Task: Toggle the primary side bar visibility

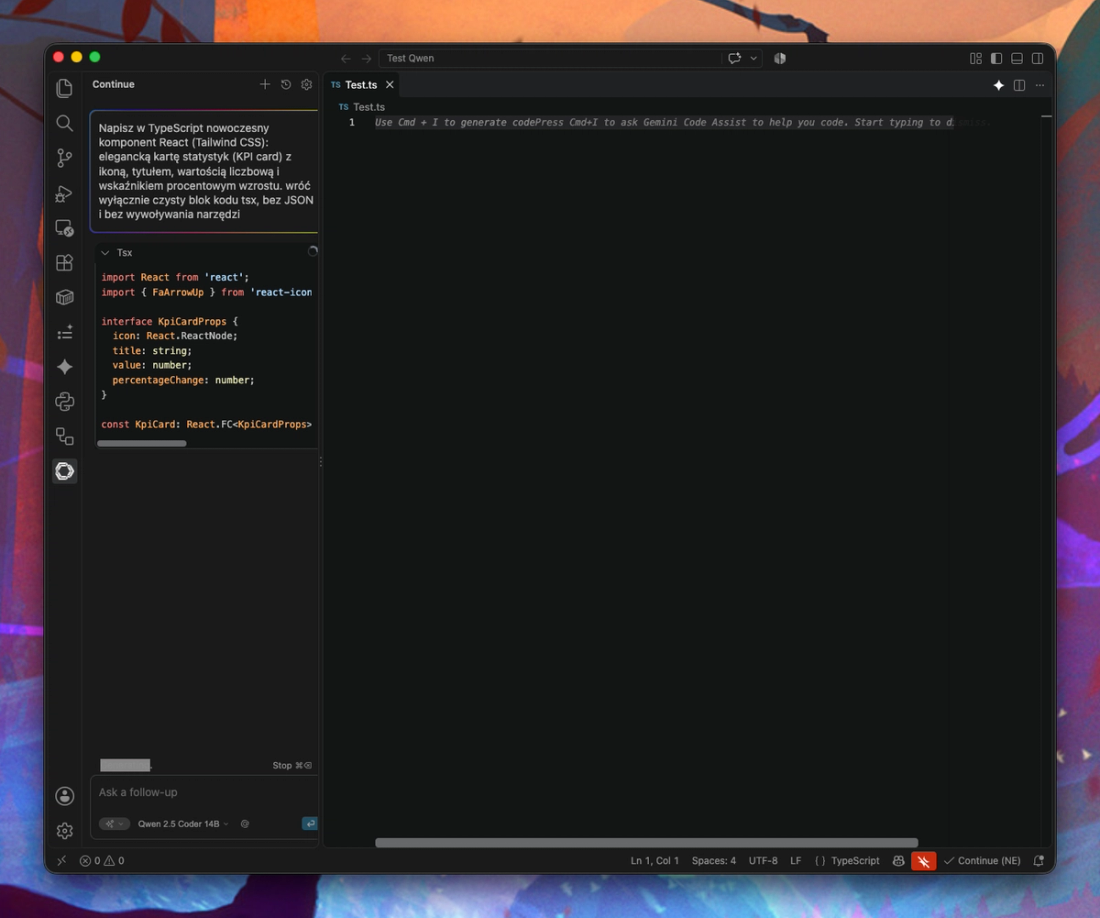Action: click(996, 58)
